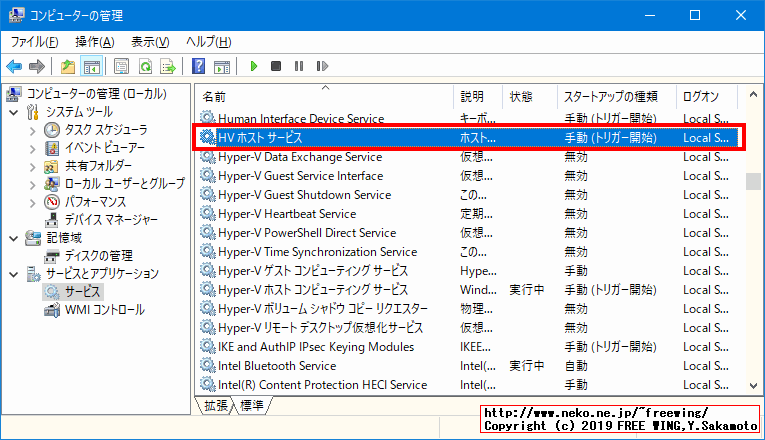Click gear icon of Hyper-V Heartbeat Service
Screen dimensions: 765x440
click(208, 213)
